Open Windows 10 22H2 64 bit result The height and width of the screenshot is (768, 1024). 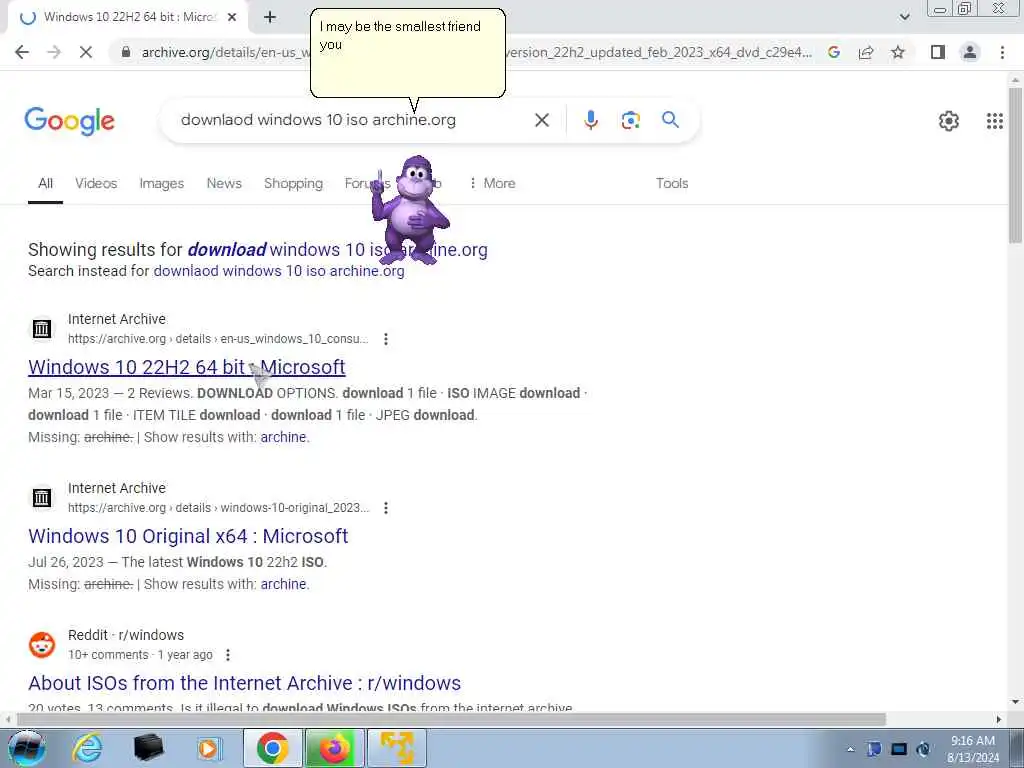[x=187, y=367]
